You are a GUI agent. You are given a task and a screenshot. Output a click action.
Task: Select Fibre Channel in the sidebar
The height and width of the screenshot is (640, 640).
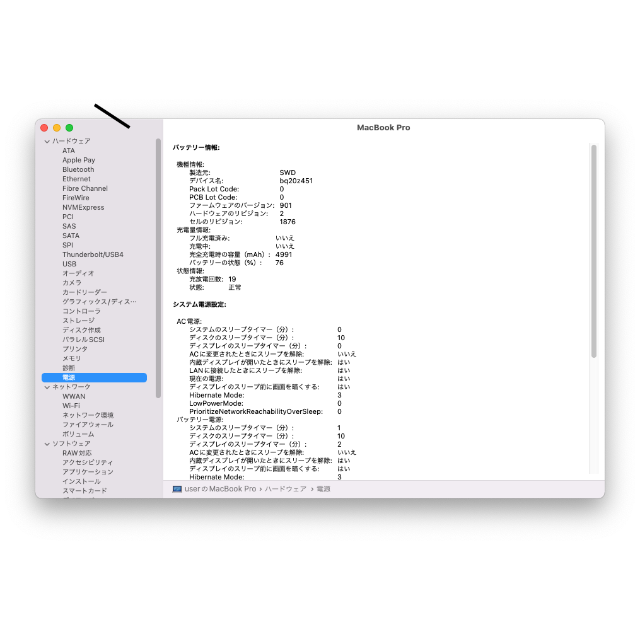click(85, 188)
